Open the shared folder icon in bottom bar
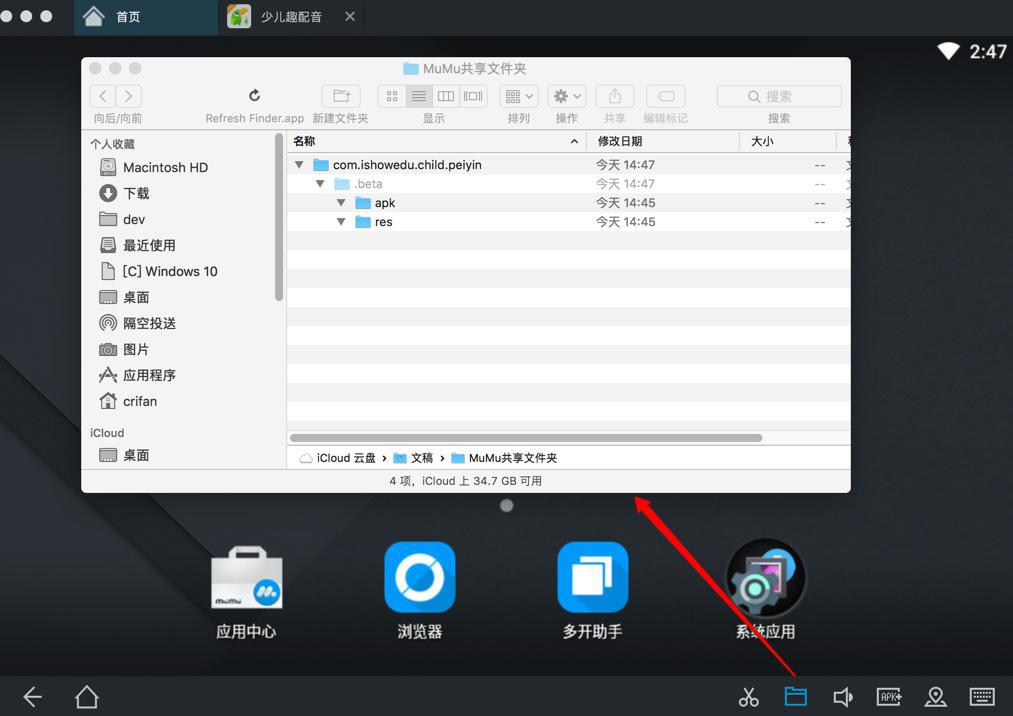Viewport: 1013px width, 716px height. (795, 696)
